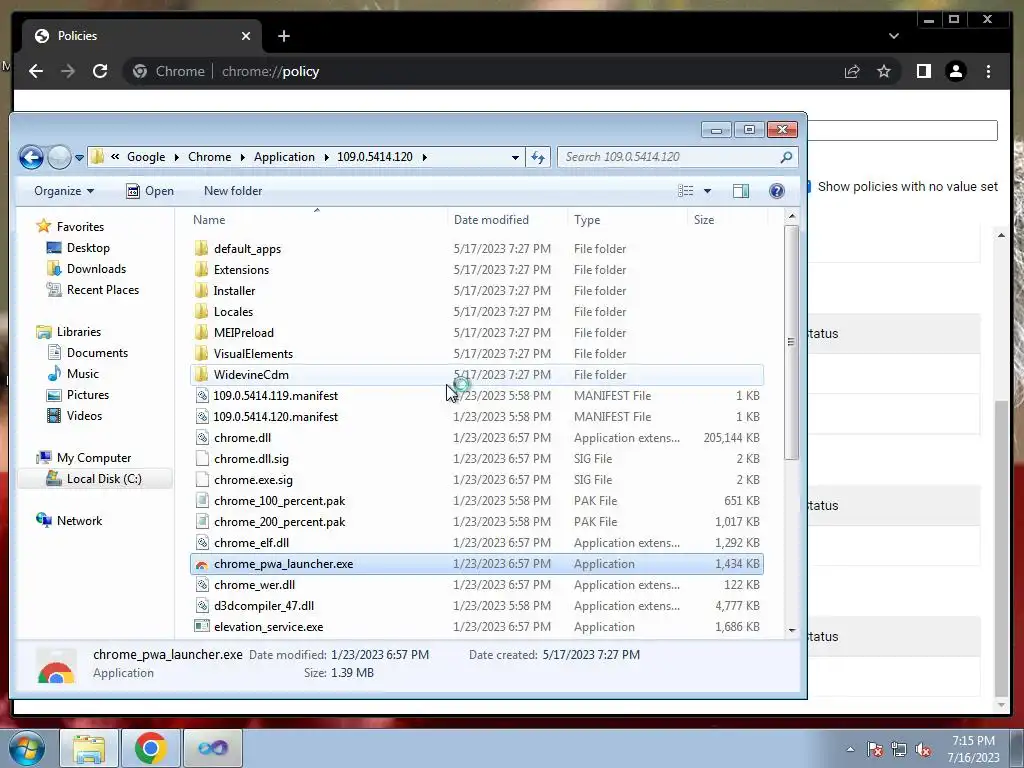Open Chrome share page icon
Viewport: 1024px width, 768px height.
pyautogui.click(x=852, y=71)
